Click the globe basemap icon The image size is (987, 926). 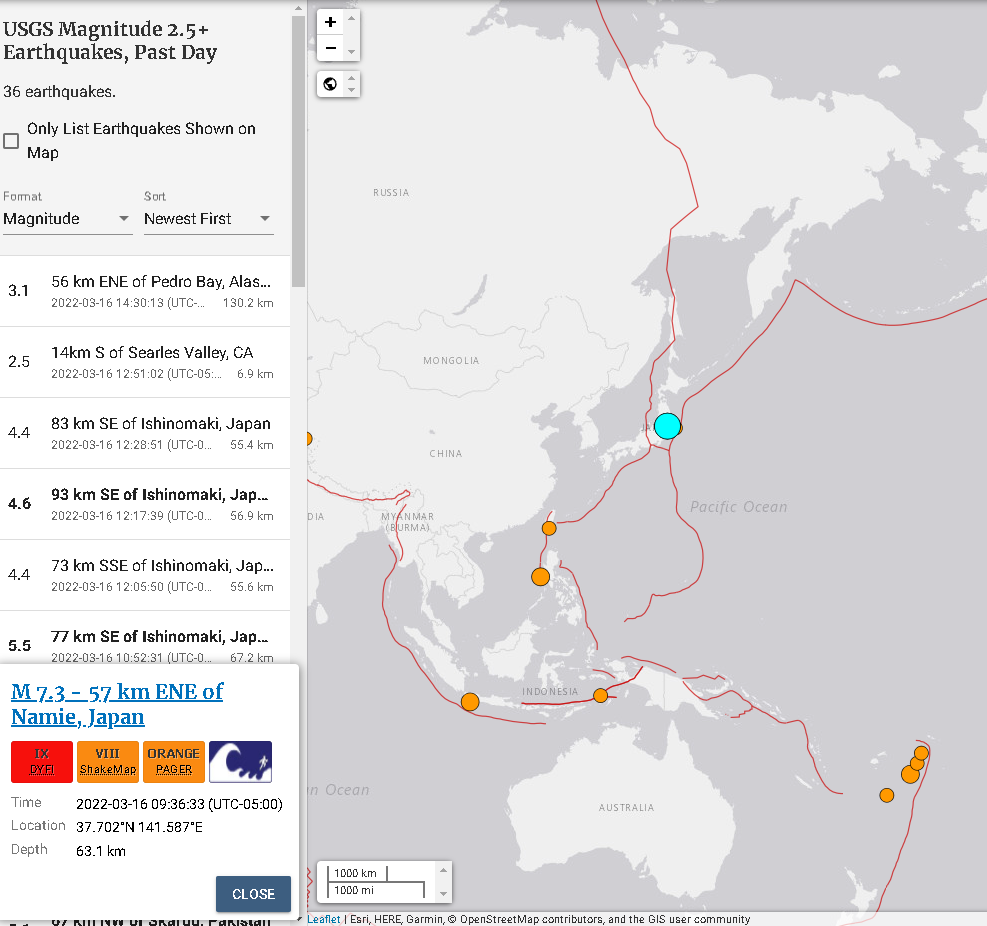330,84
